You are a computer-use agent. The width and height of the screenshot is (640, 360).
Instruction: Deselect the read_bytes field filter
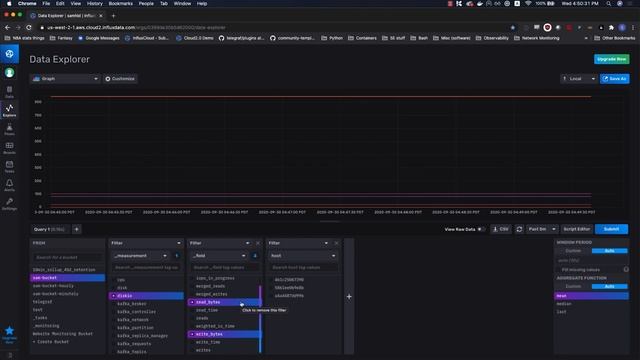click(x=224, y=302)
